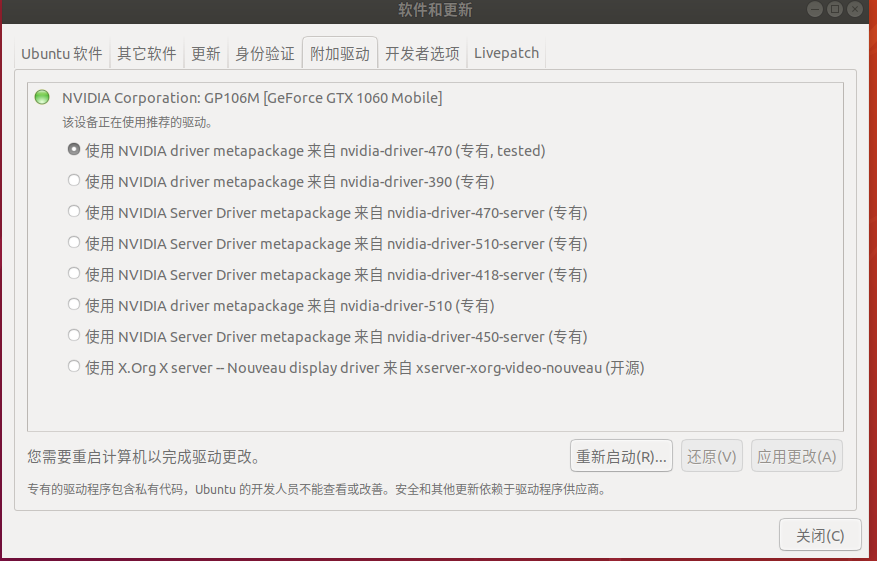Click the 还原(V) button

tap(711, 456)
